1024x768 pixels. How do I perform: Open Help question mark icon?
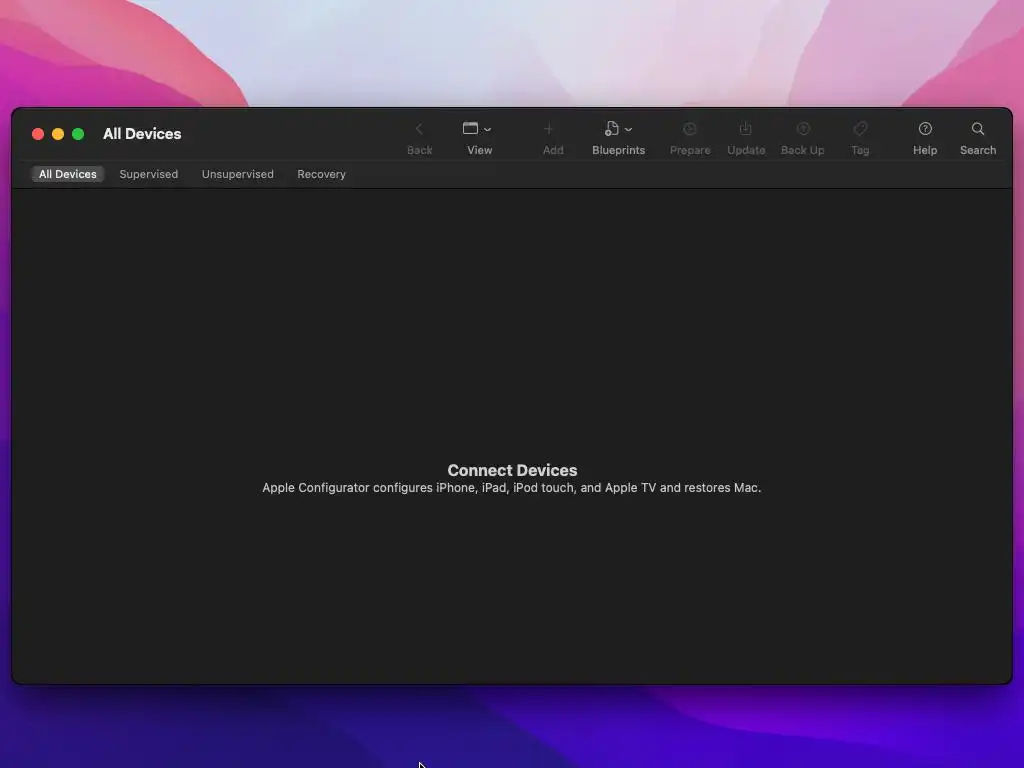click(925, 129)
